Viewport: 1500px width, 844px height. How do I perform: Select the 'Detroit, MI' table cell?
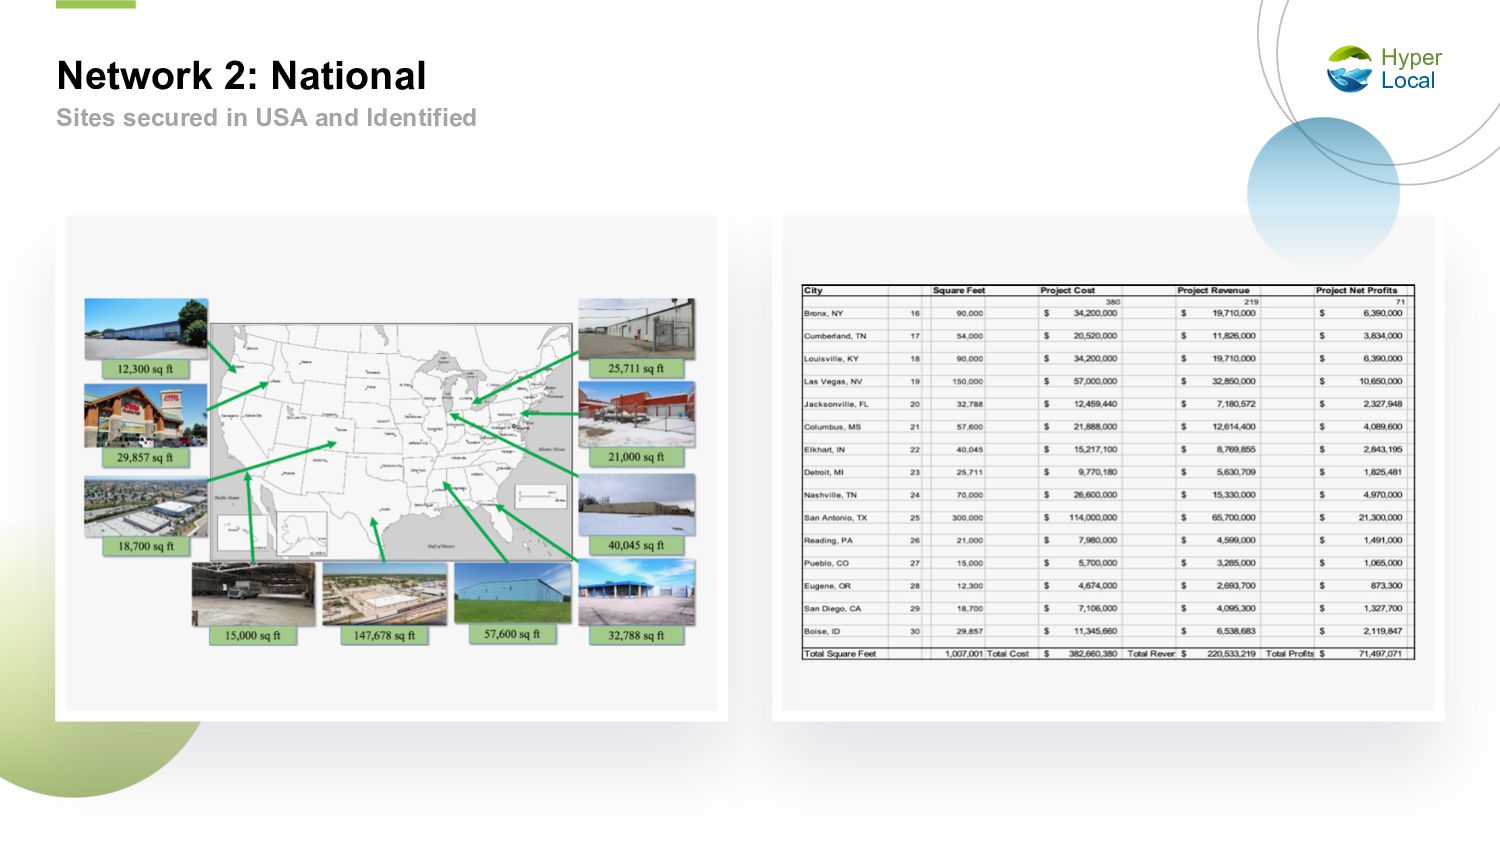point(823,472)
